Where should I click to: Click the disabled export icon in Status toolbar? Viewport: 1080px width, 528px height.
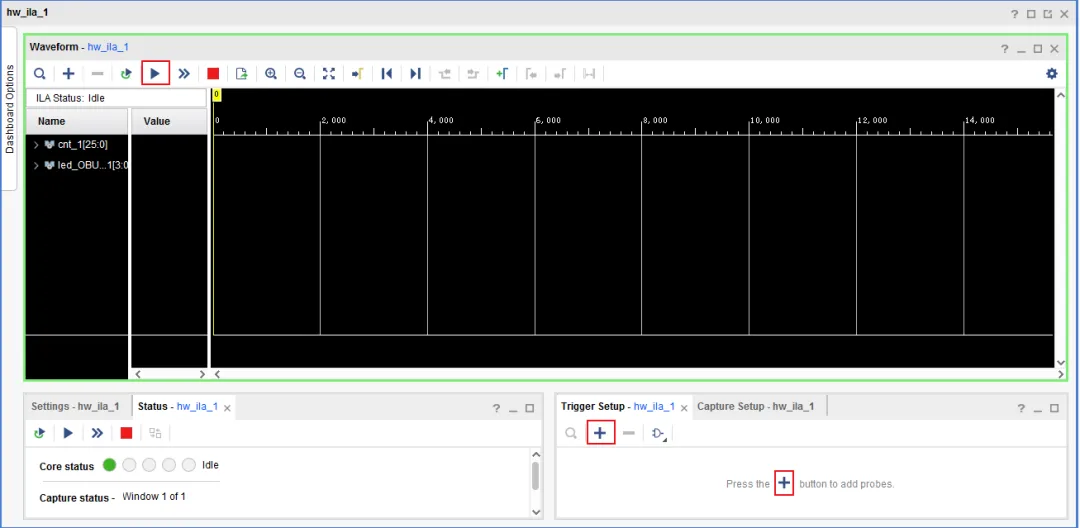[x=155, y=433]
